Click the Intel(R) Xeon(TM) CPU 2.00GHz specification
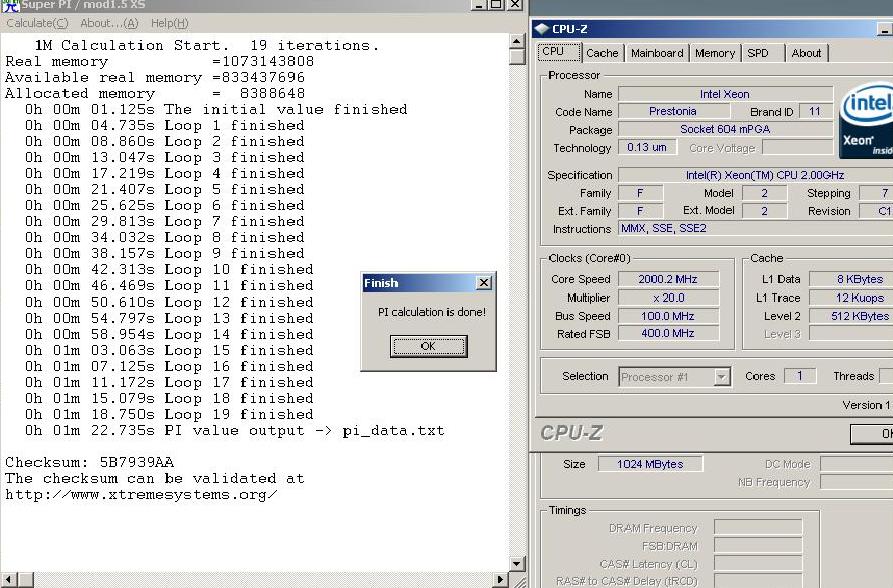This screenshot has height=588, width=893. (x=763, y=175)
